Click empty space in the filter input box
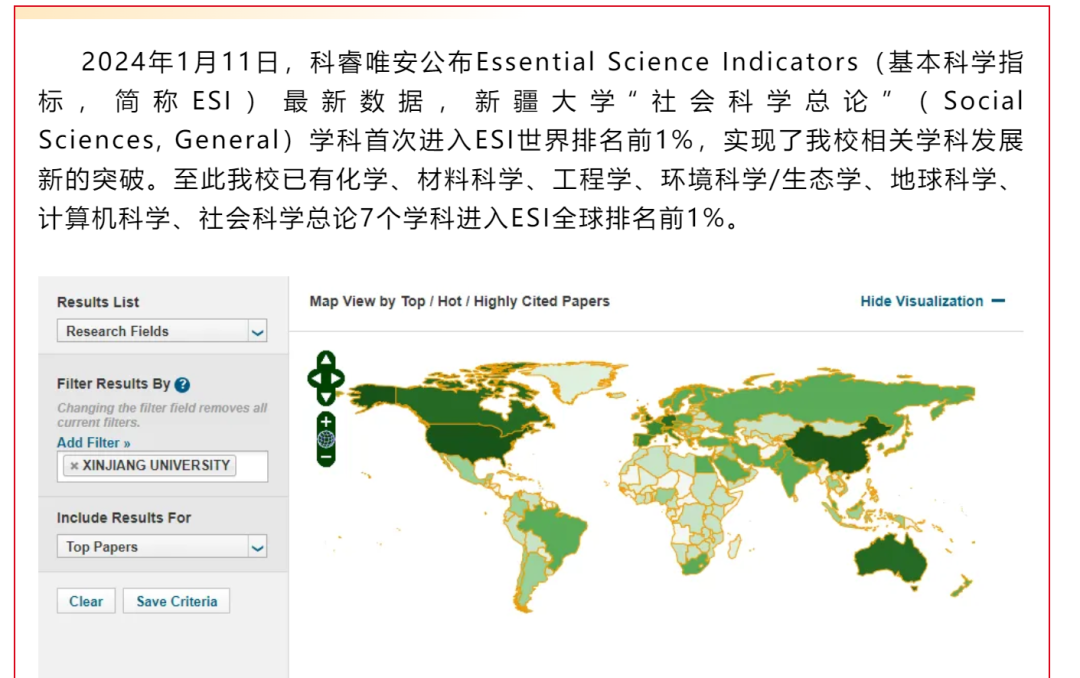 (251, 466)
